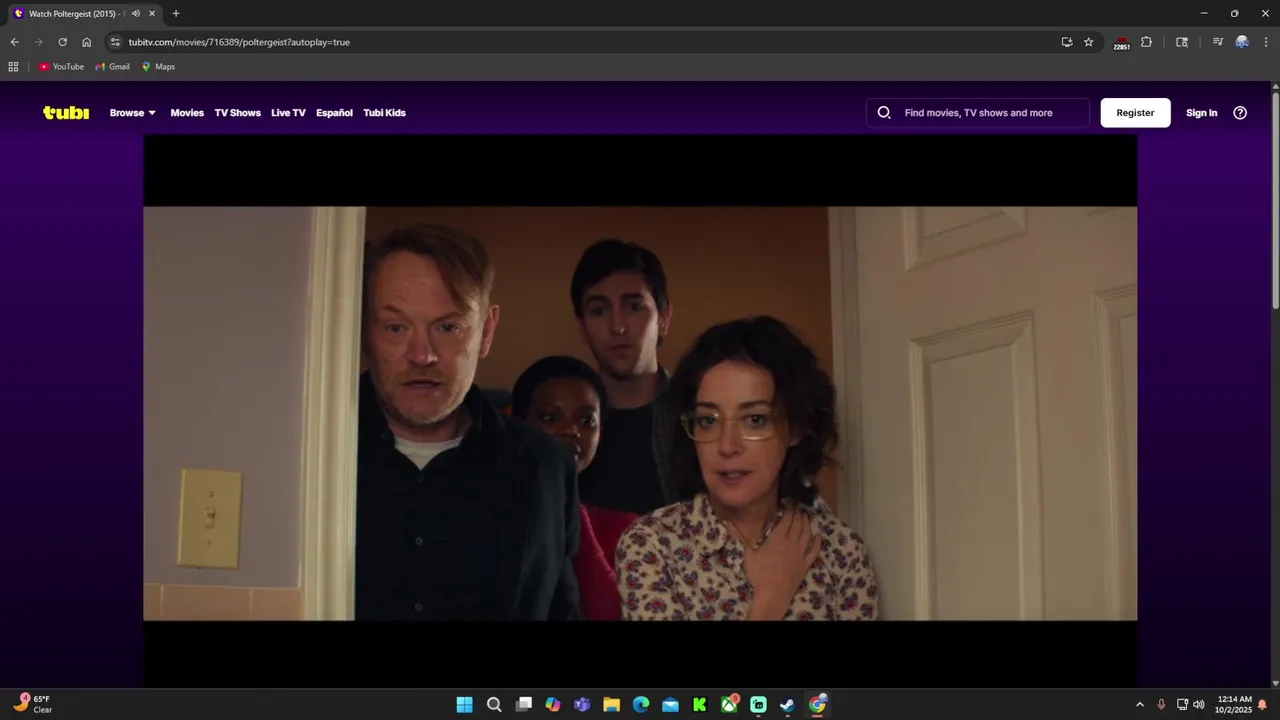The width and height of the screenshot is (1280, 720).
Task: Click the Register button
Action: (x=1135, y=113)
